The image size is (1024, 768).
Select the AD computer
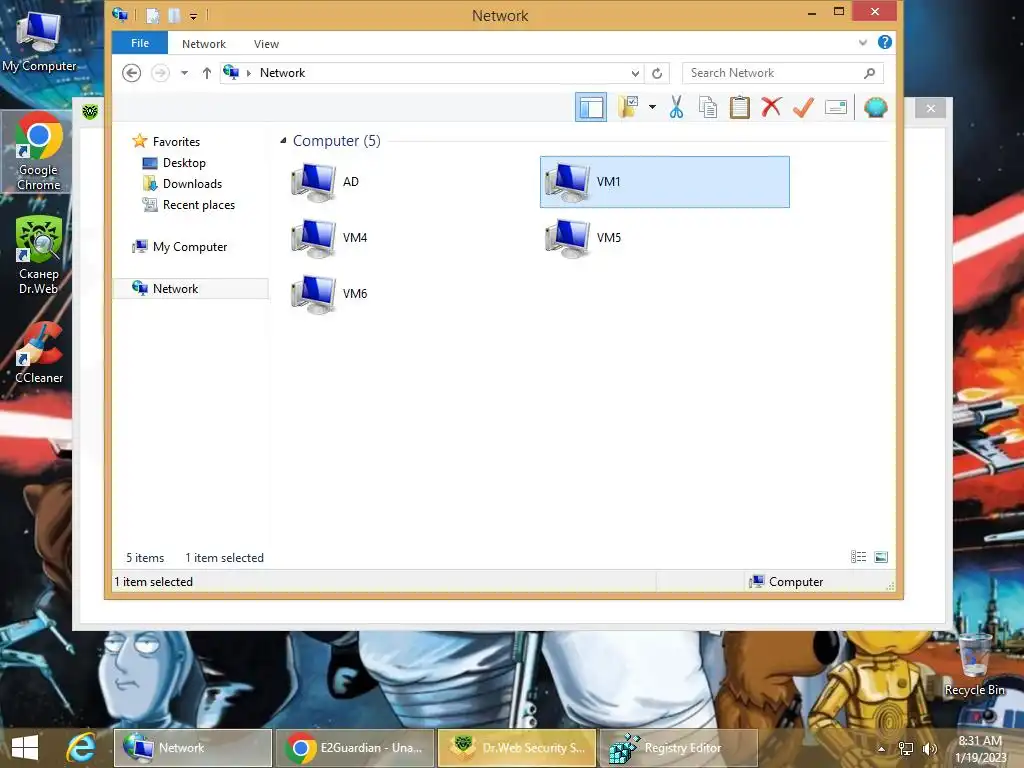click(x=325, y=182)
